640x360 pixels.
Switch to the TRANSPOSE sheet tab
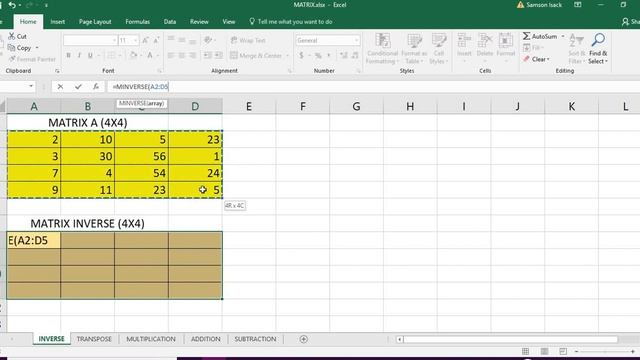point(94,339)
